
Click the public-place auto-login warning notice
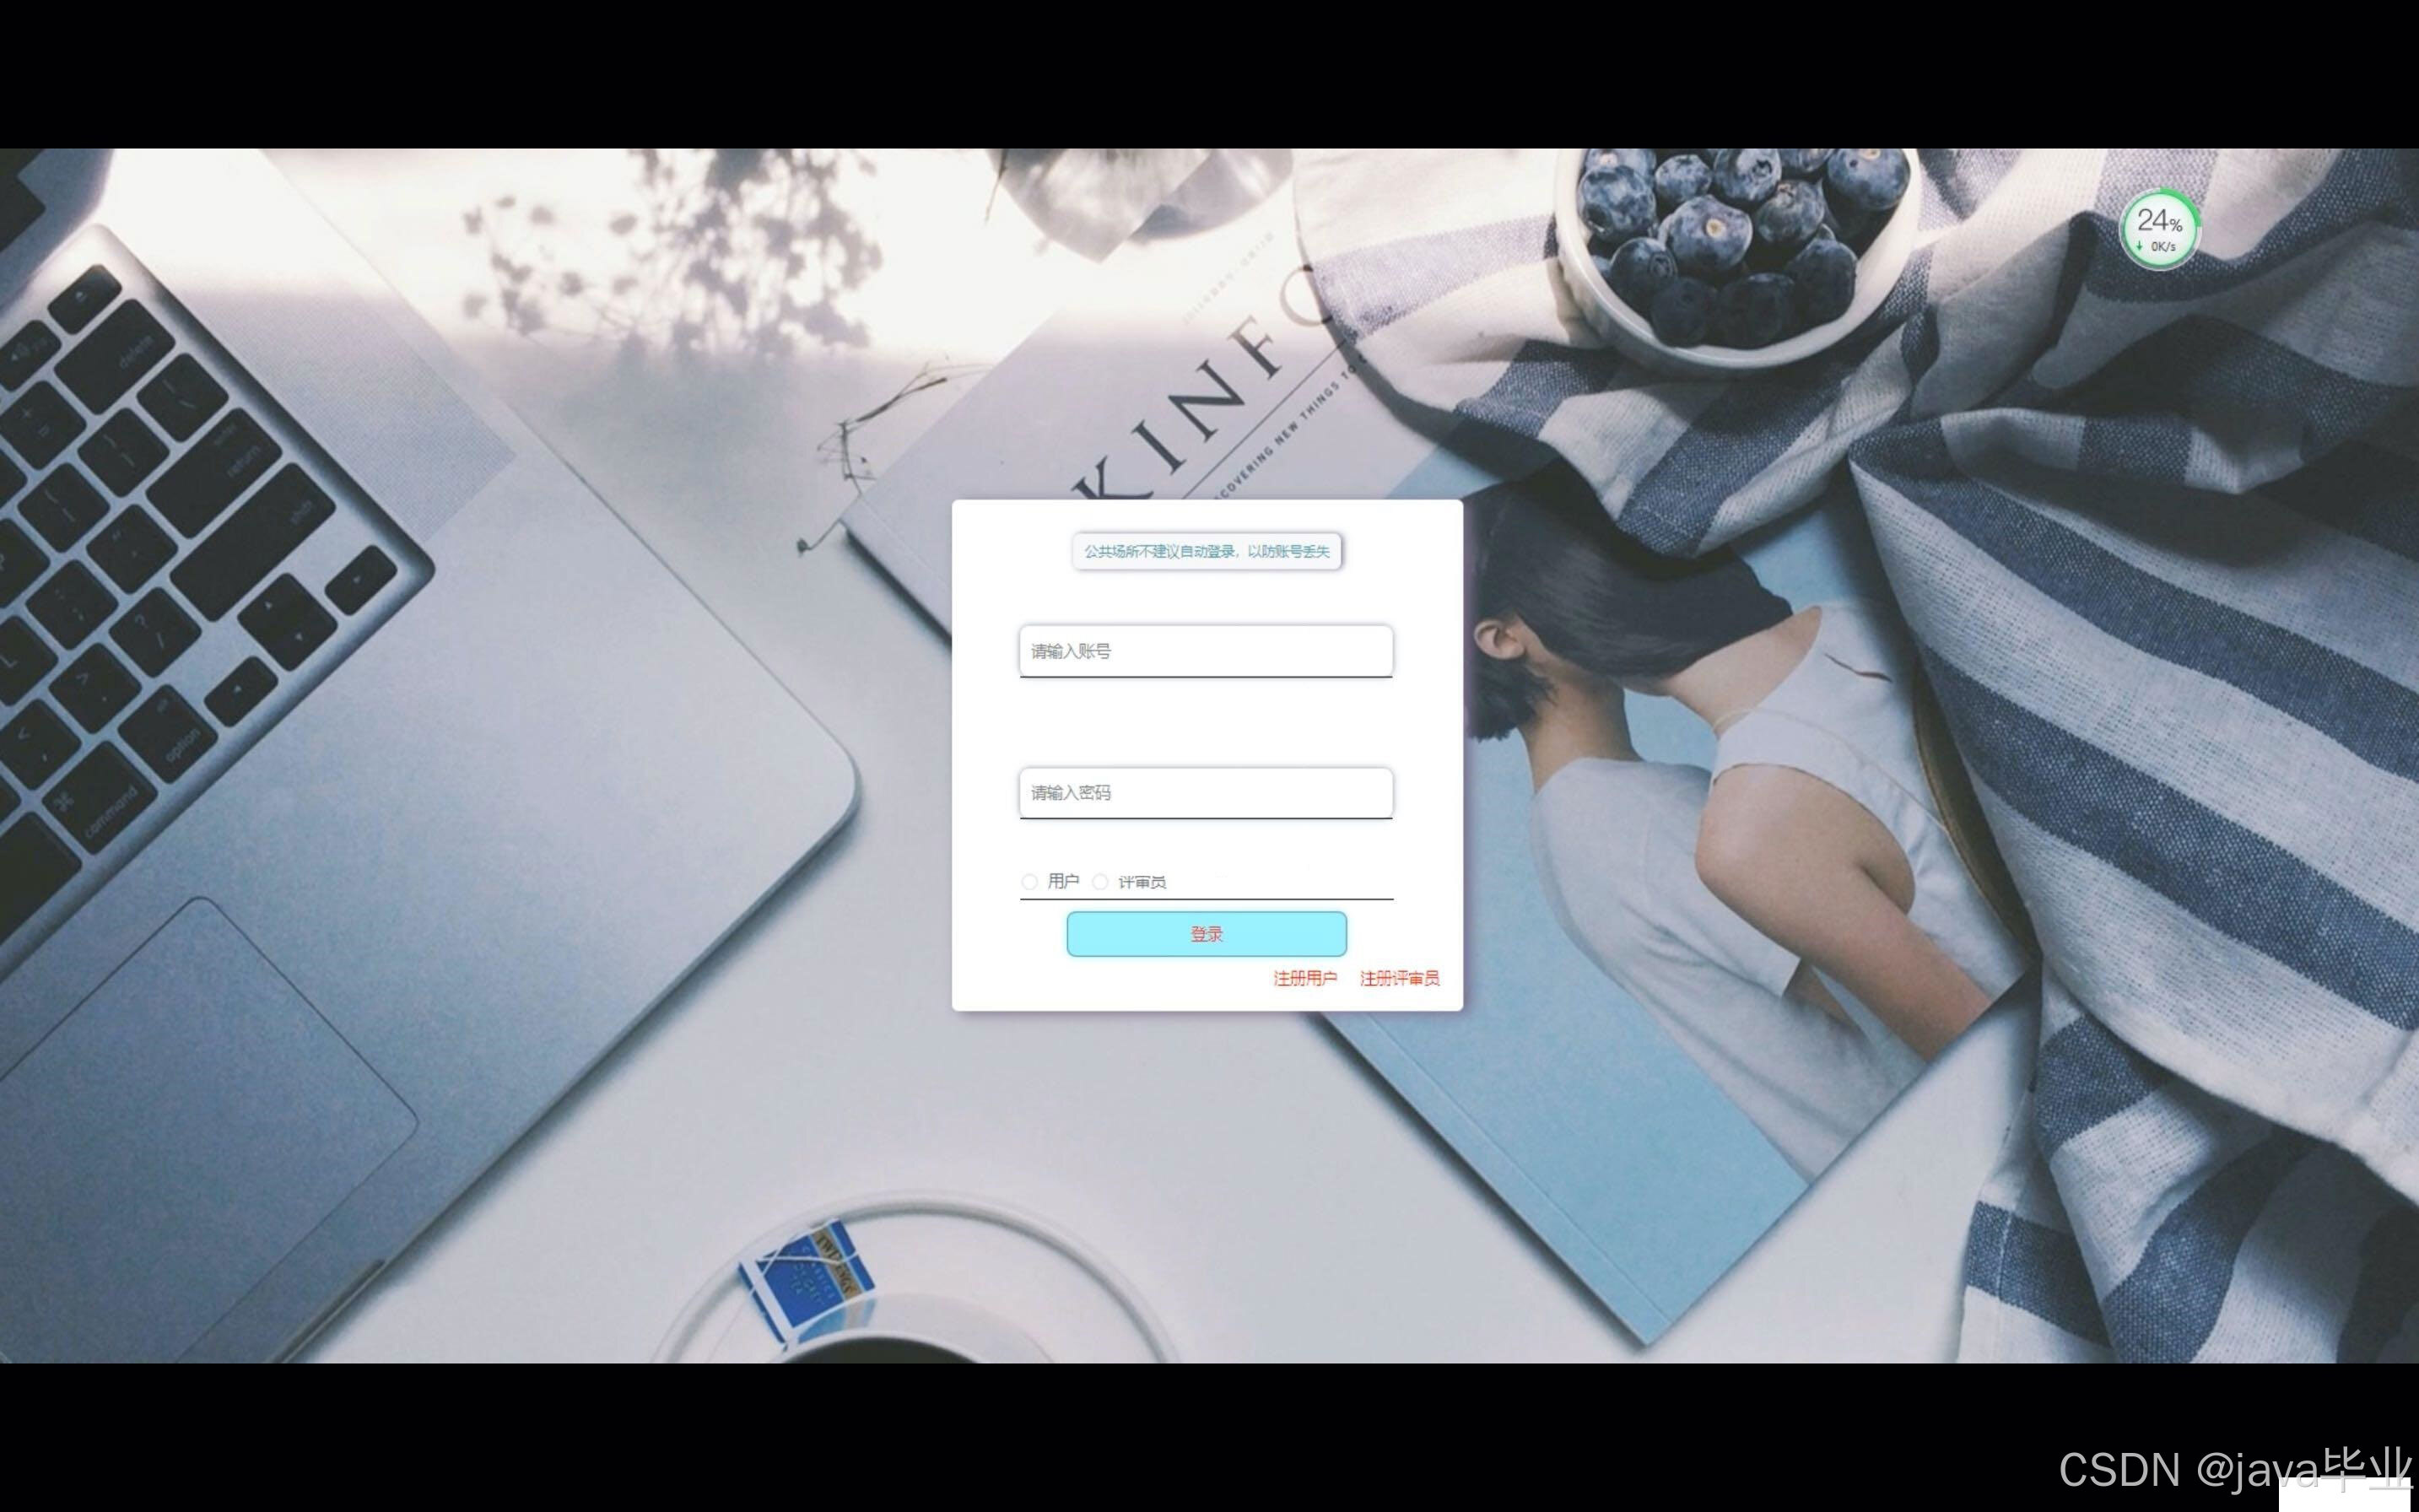(1206, 551)
